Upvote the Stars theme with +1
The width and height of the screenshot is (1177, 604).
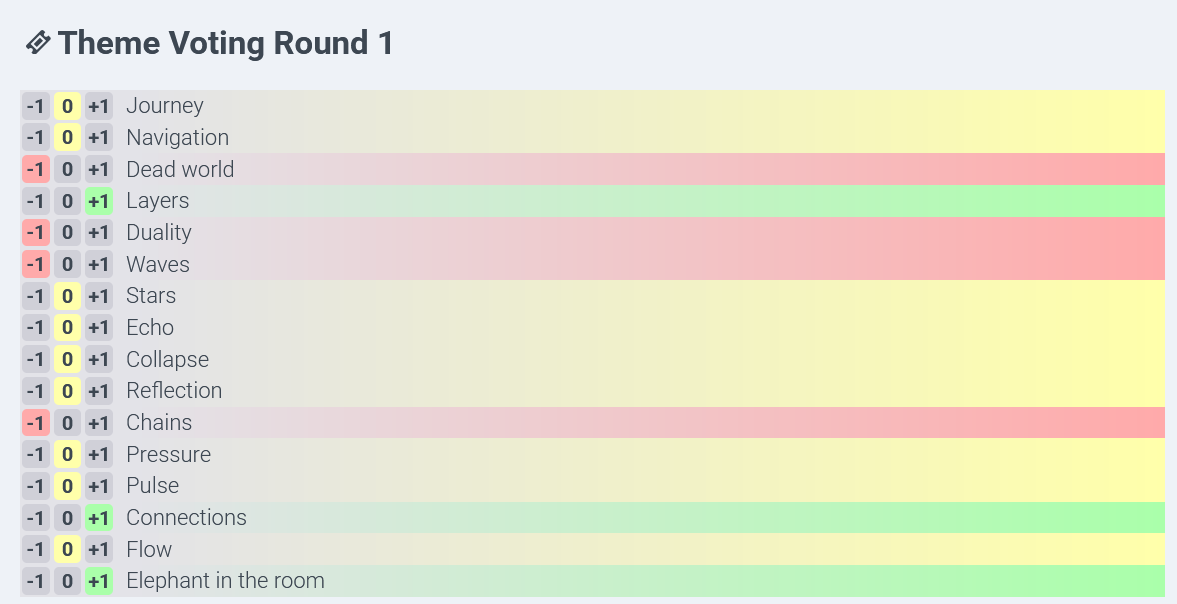click(x=98, y=296)
